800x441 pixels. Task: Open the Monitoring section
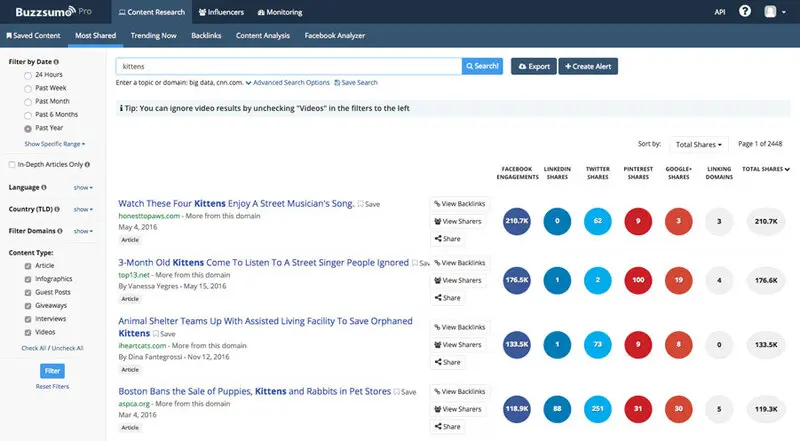click(x=280, y=12)
